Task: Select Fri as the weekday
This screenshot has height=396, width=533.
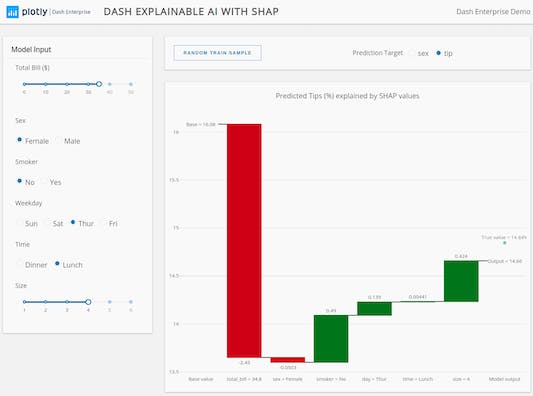Action: (x=103, y=223)
